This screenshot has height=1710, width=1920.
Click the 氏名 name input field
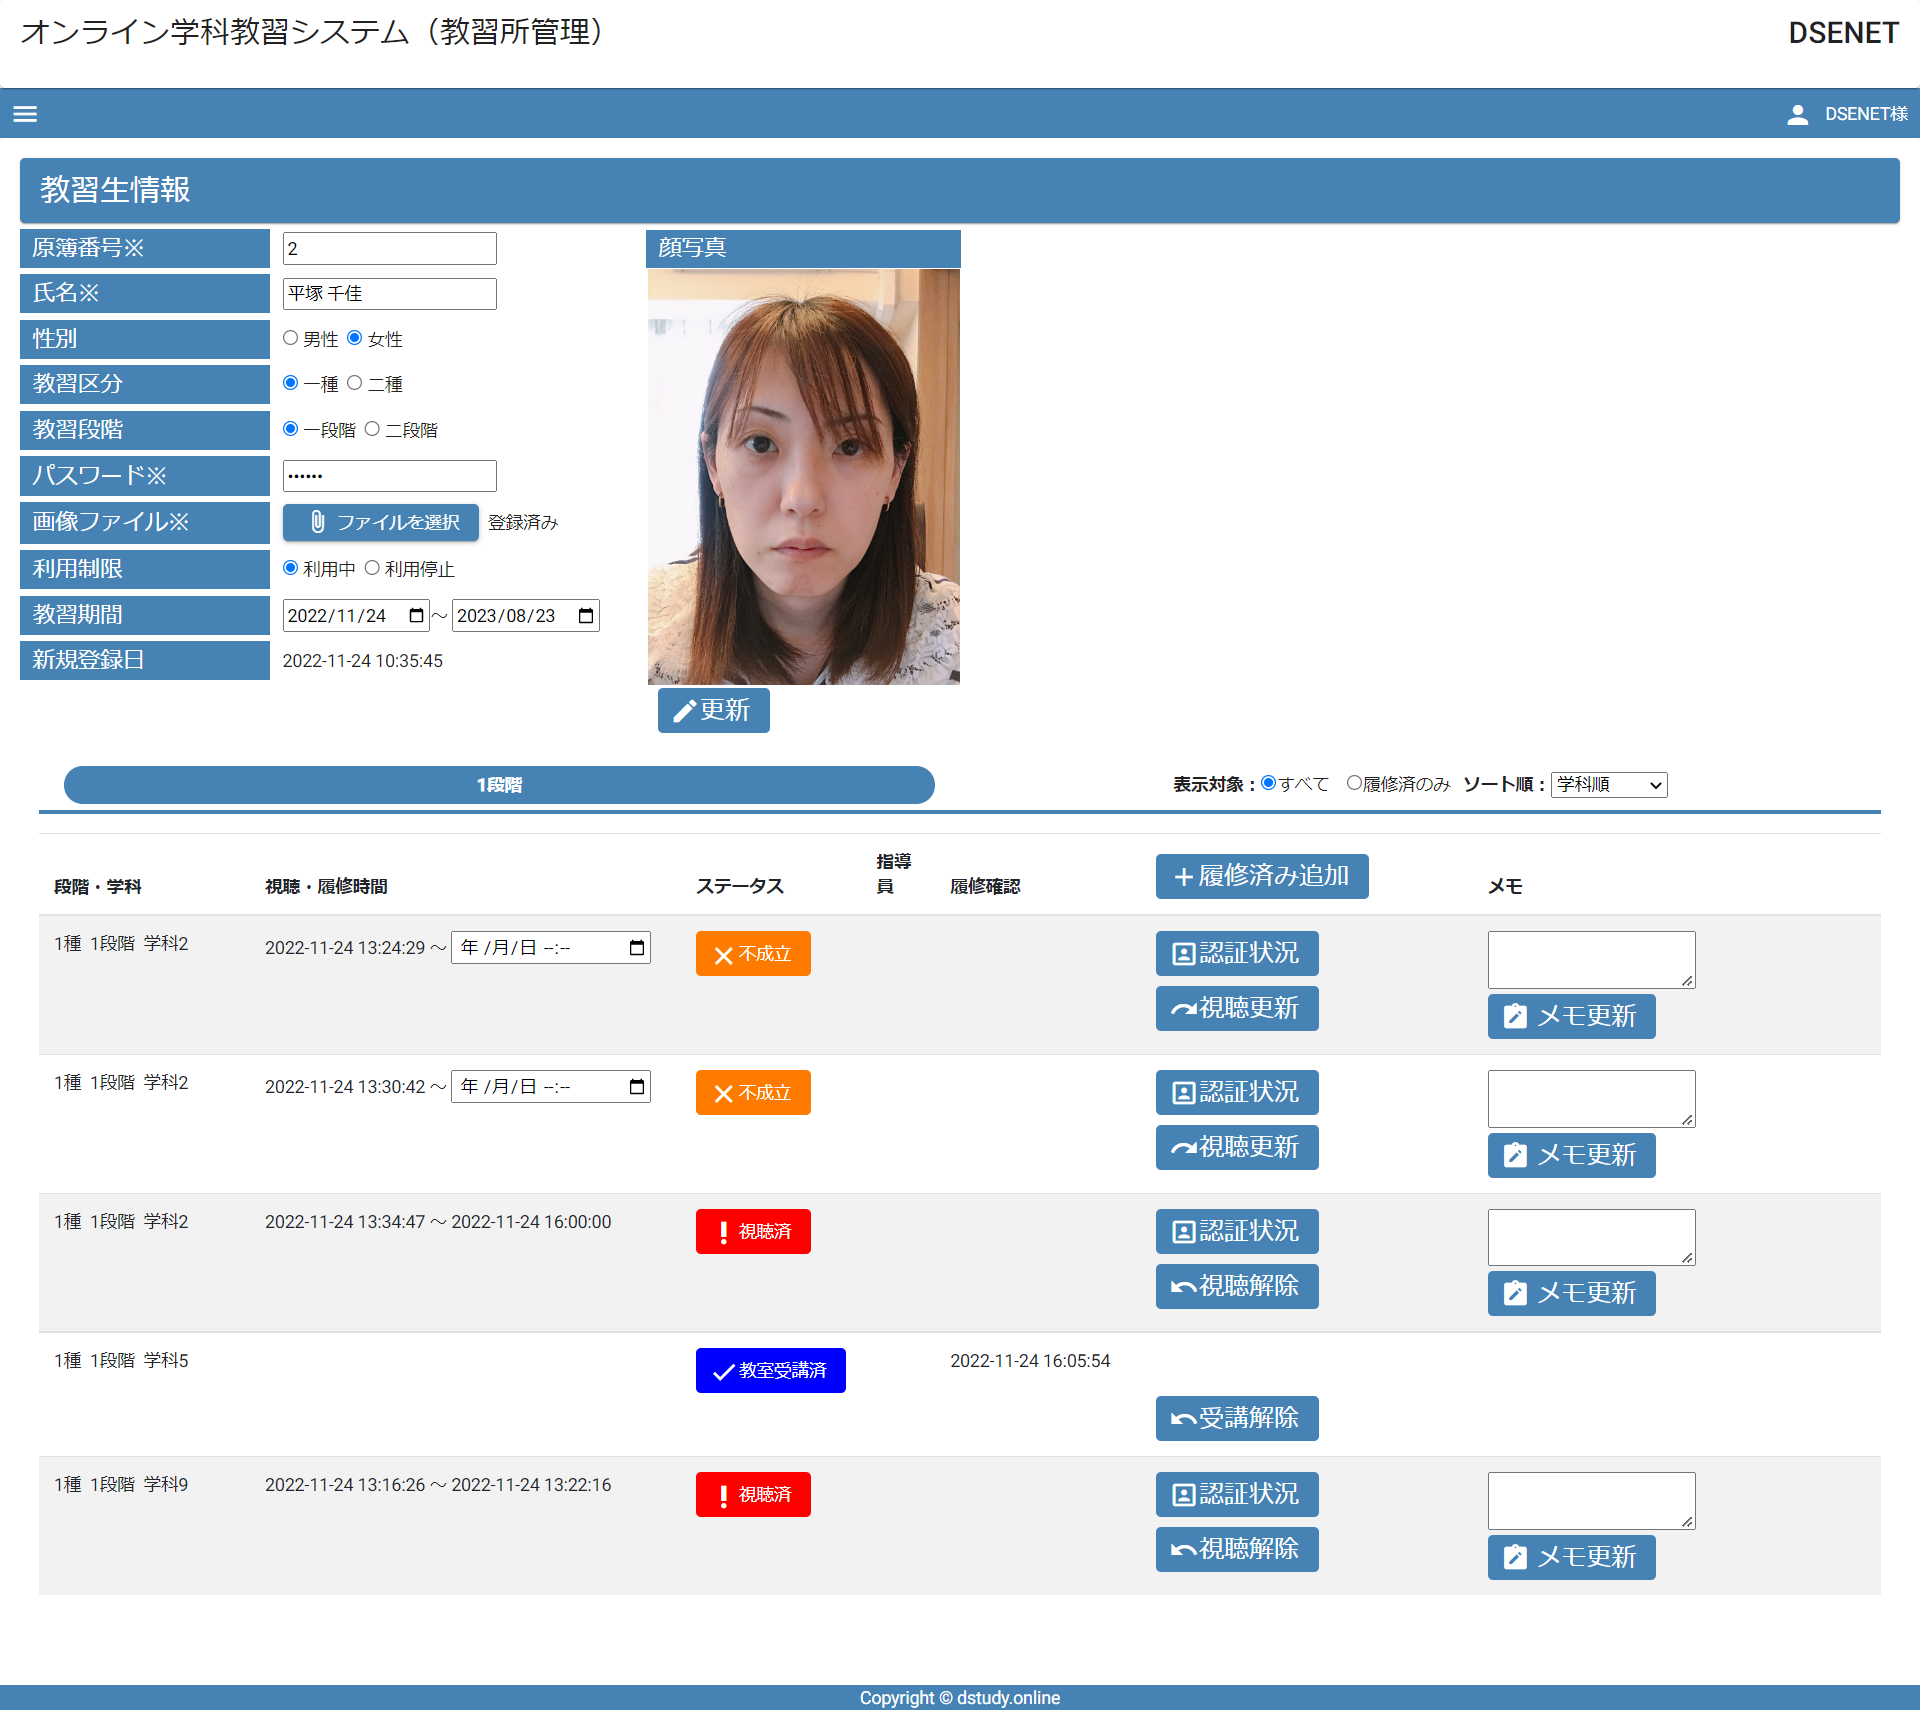pyautogui.click(x=389, y=294)
